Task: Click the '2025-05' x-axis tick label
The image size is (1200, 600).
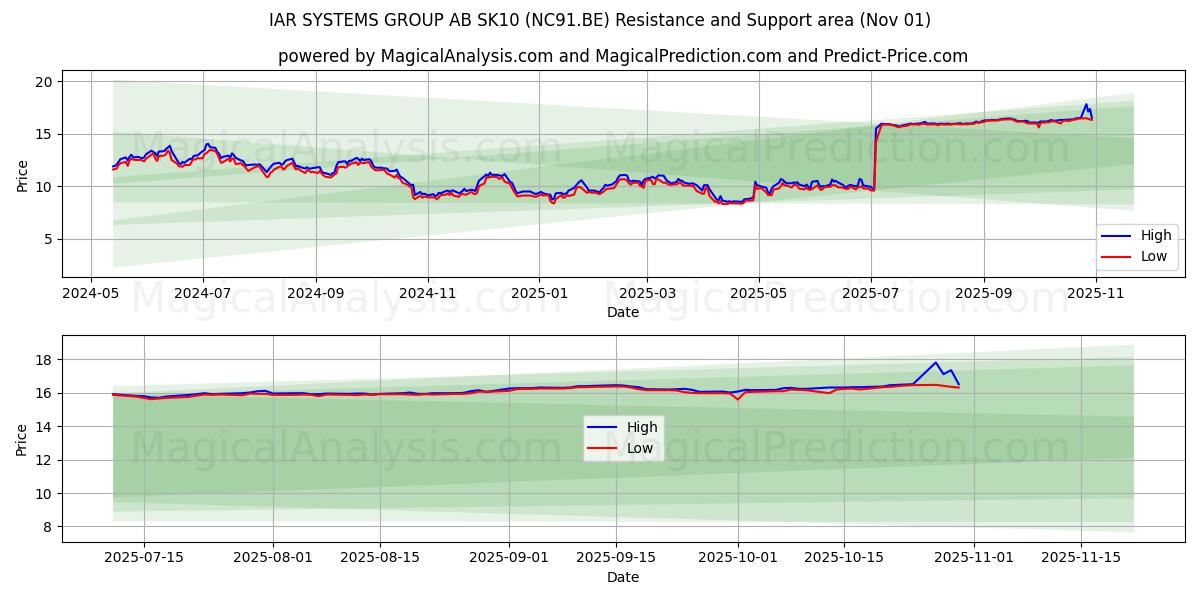Action: [758, 294]
